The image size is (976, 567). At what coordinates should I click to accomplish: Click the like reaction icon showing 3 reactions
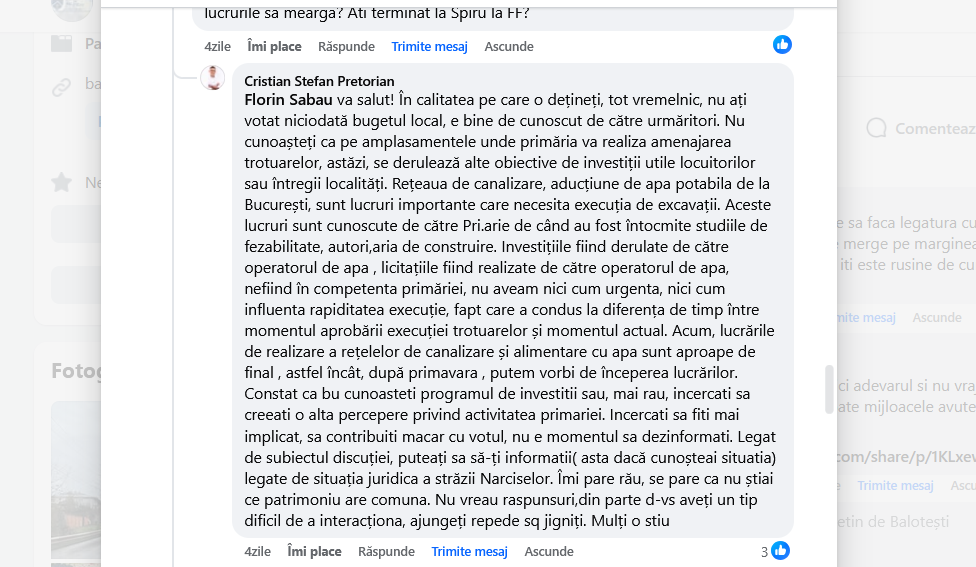[x=780, y=551]
